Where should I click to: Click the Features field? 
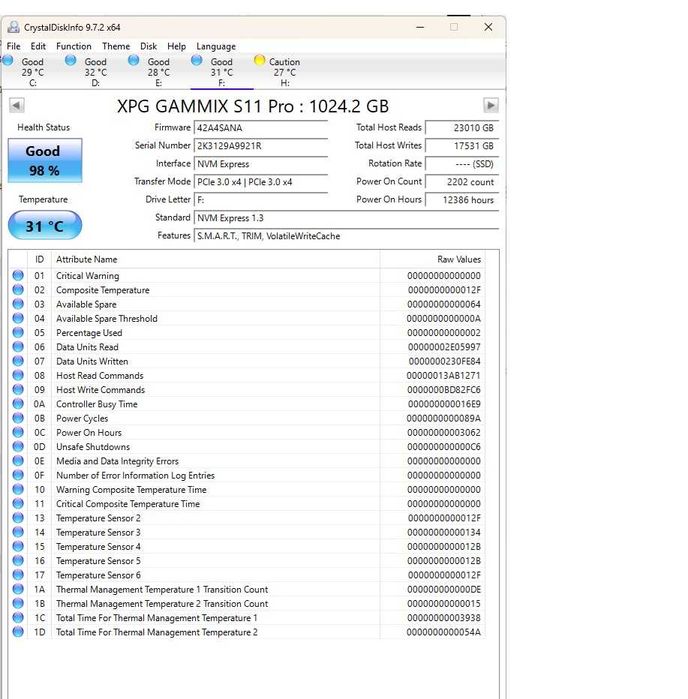pos(346,236)
